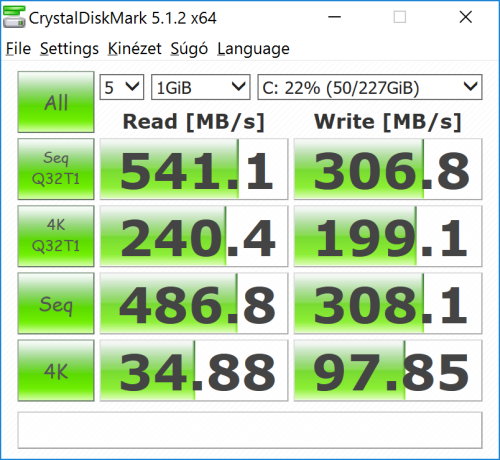
Task: Maximize the CrystalDiskMark window
Action: pos(400,17)
